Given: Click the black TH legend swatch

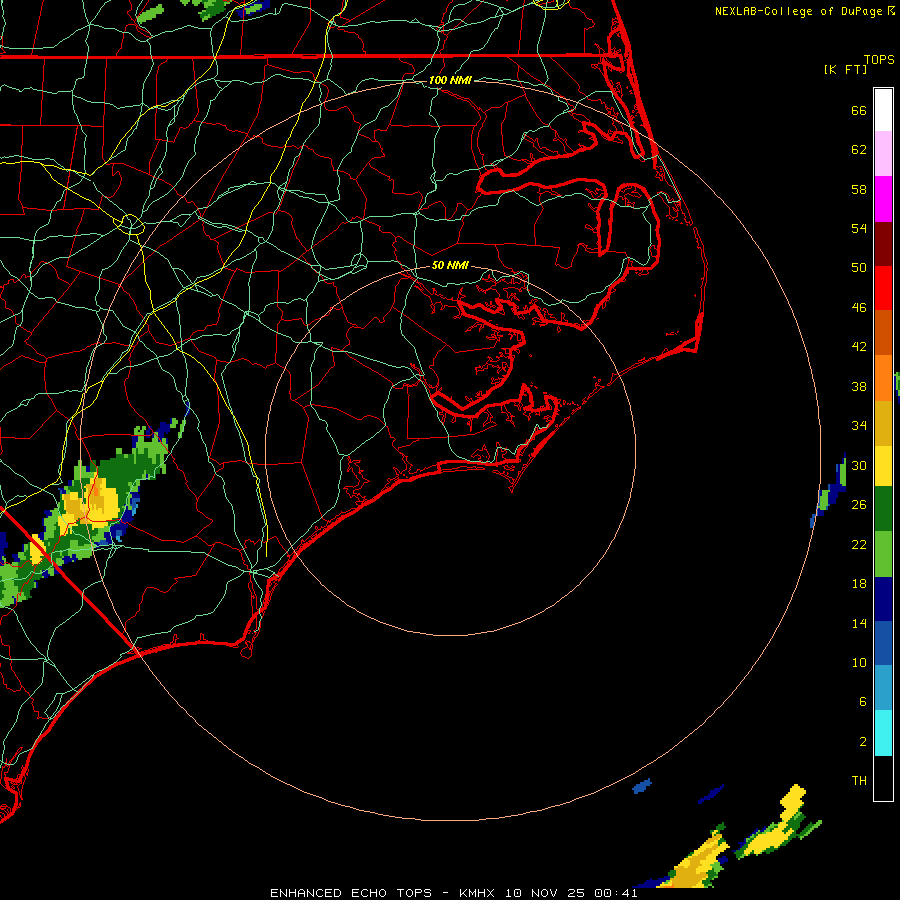Looking at the screenshot, I should [x=883, y=778].
